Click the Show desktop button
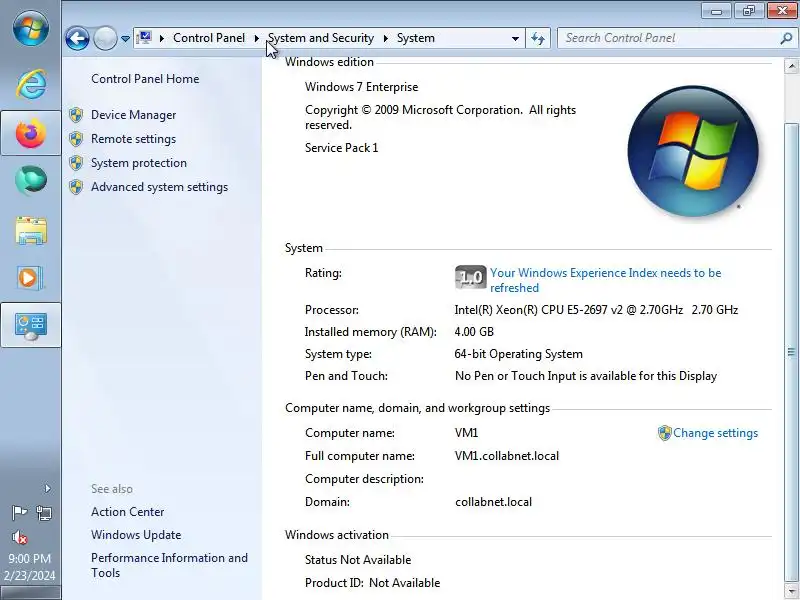Screen dimensions: 800x600 (x=31, y=593)
